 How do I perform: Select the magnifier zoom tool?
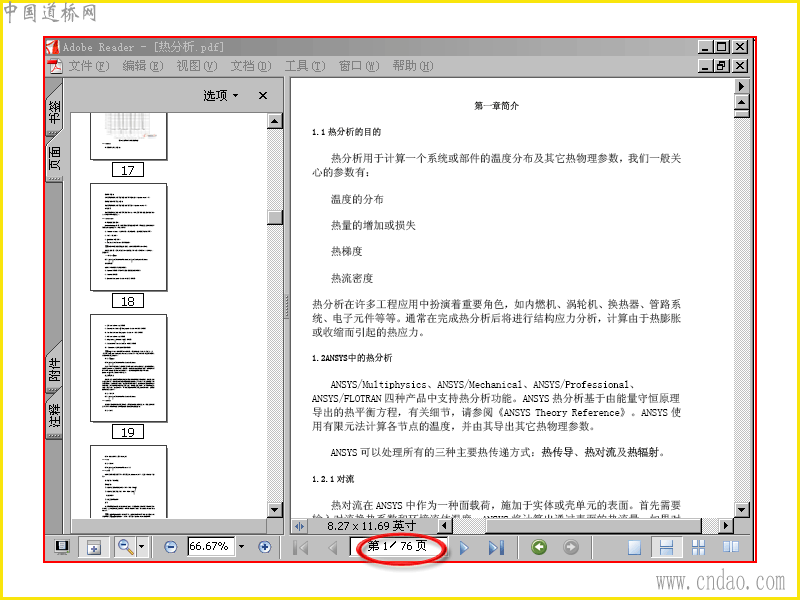click(126, 547)
